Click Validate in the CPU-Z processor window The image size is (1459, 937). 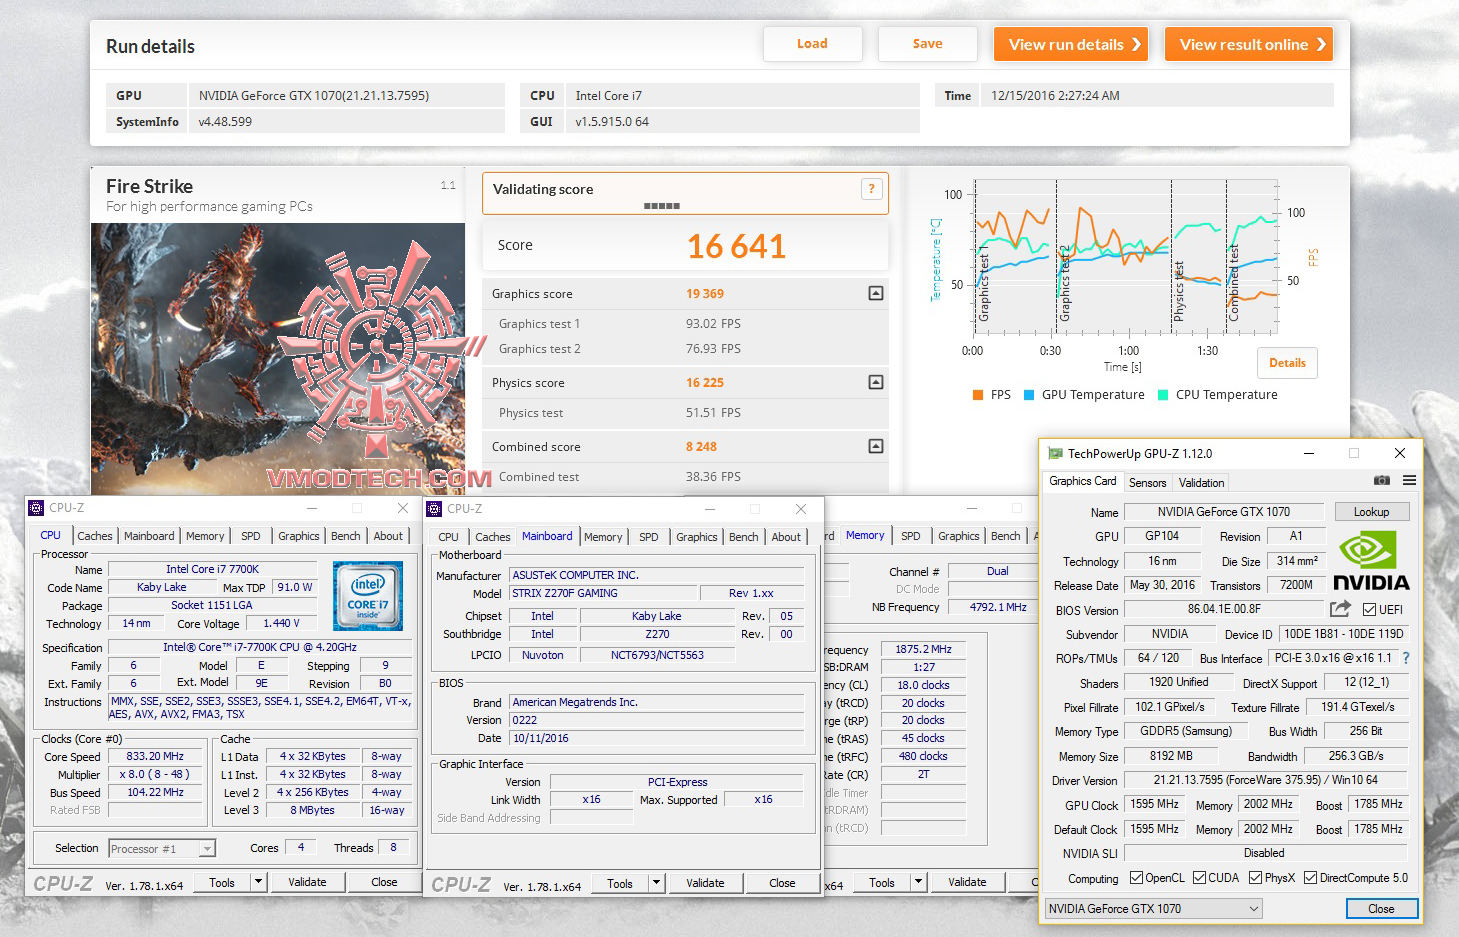[307, 882]
